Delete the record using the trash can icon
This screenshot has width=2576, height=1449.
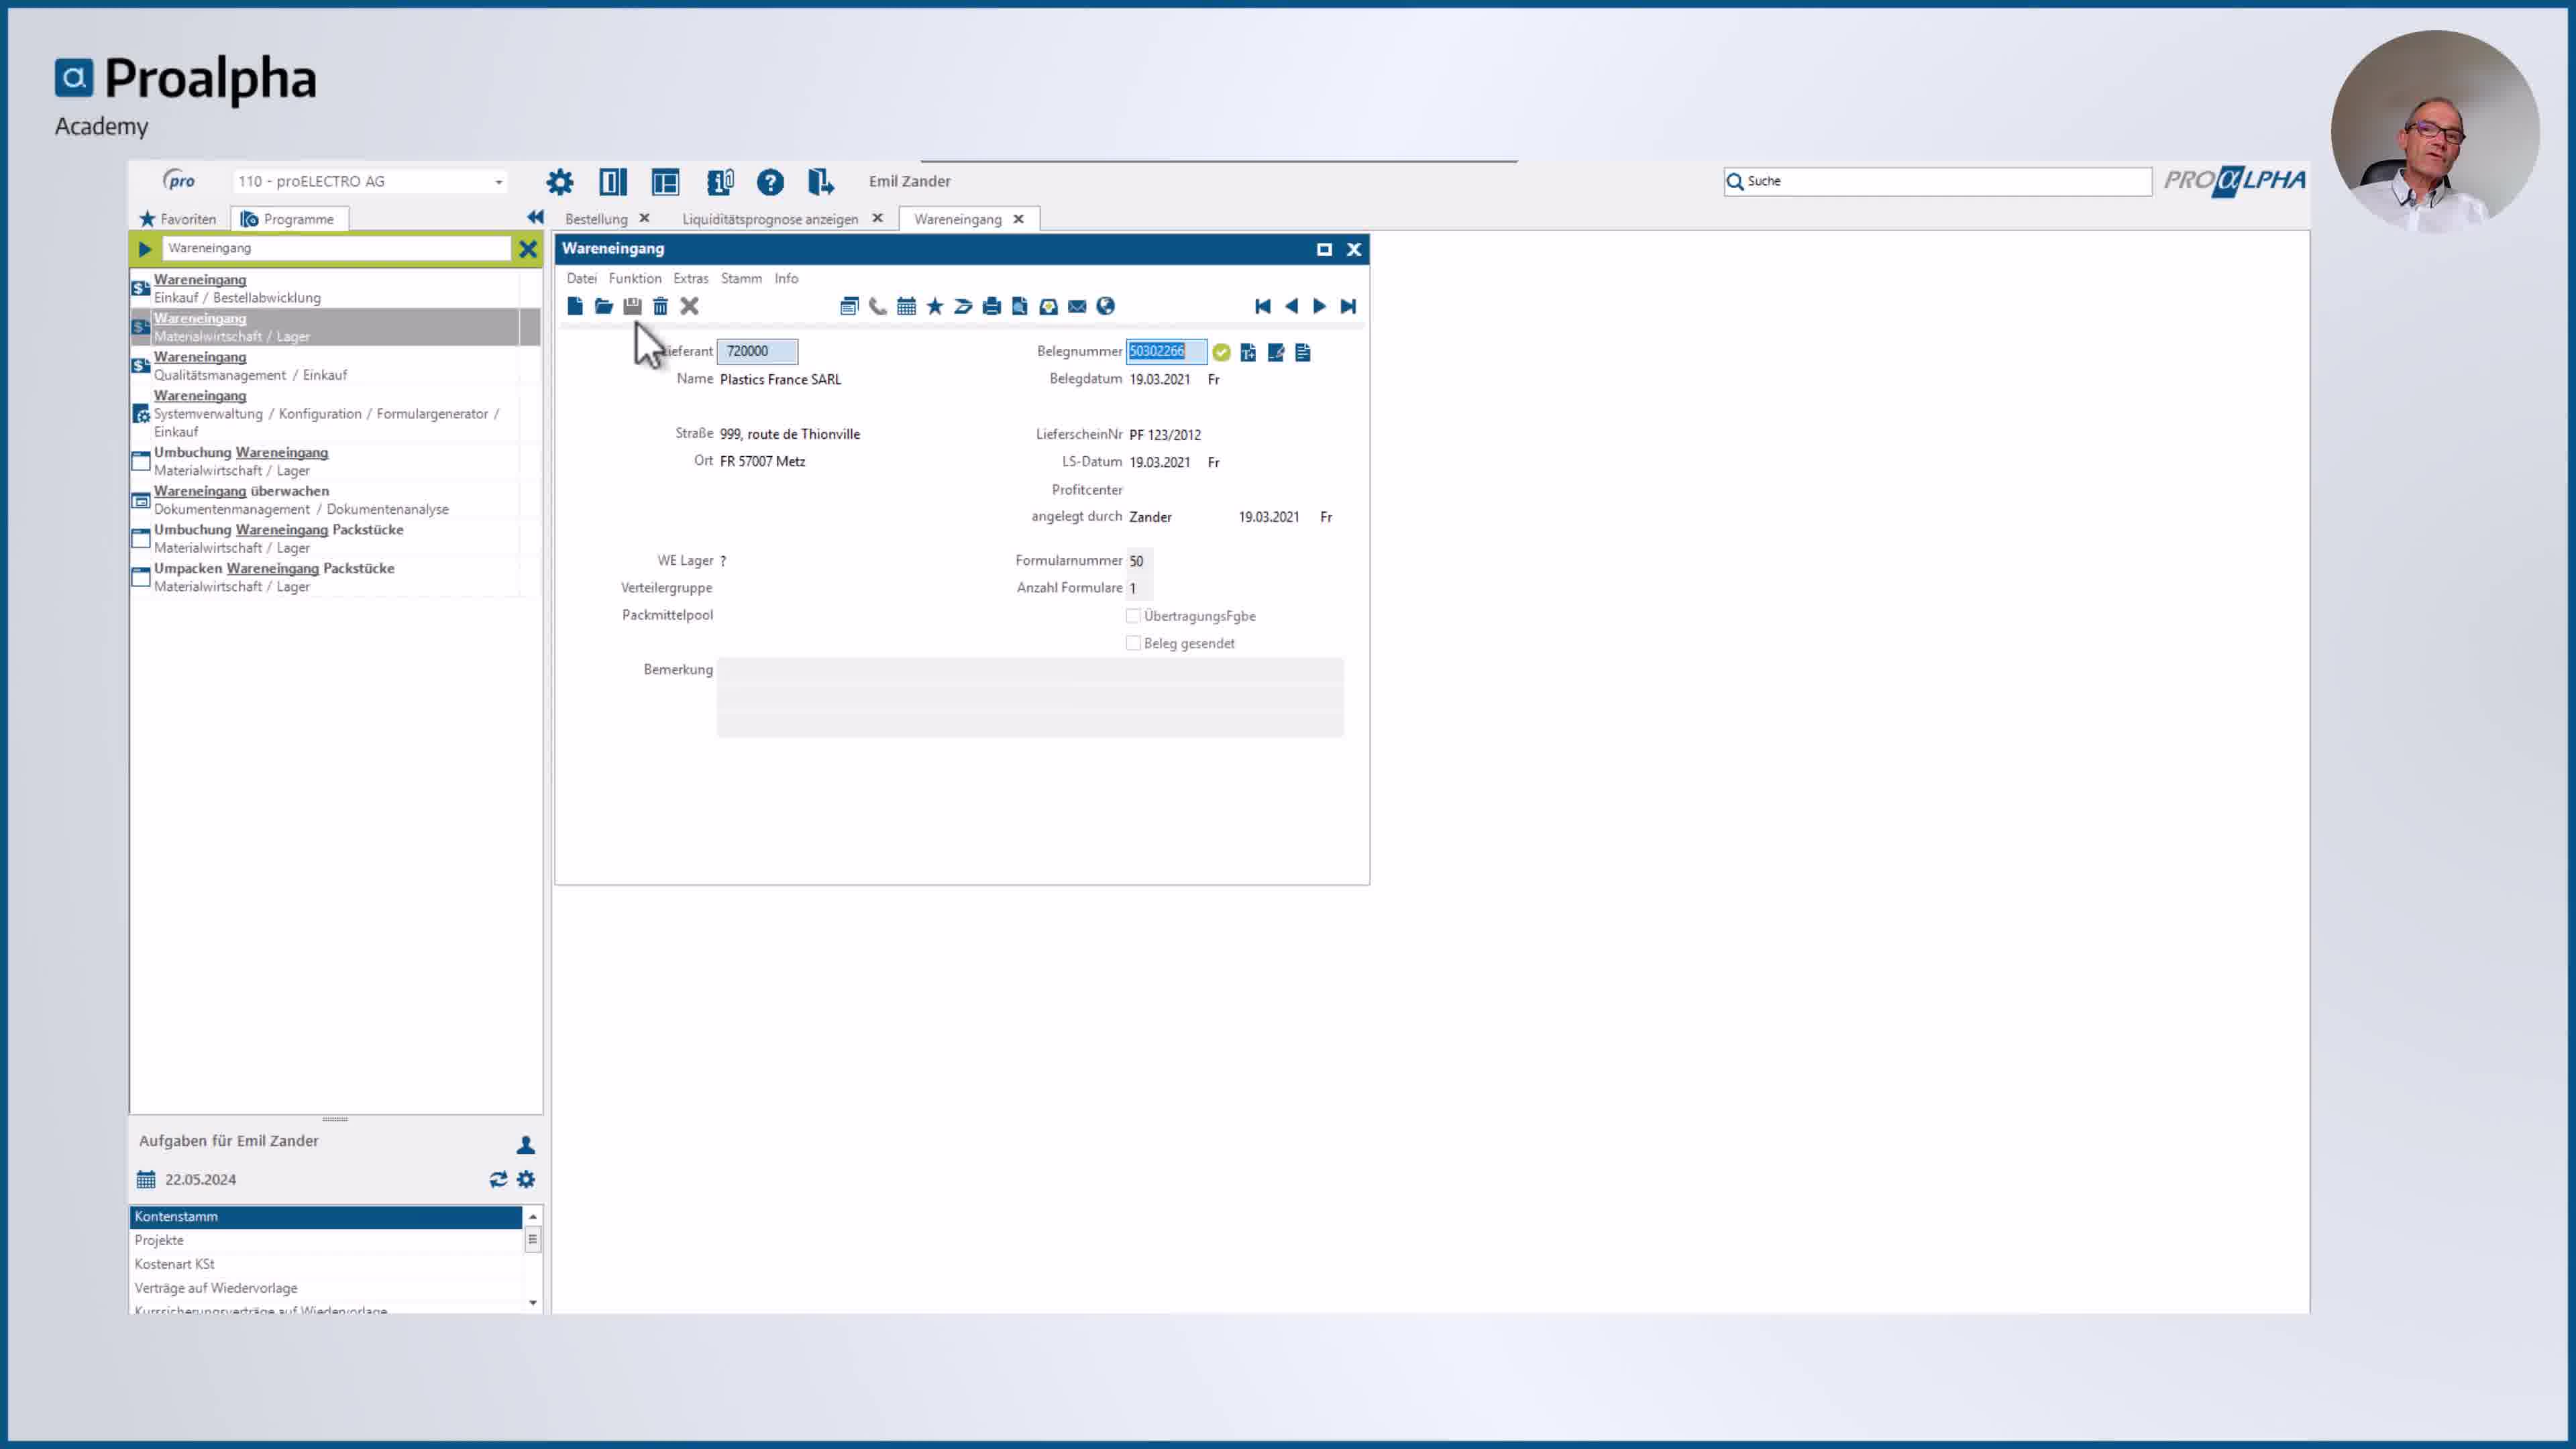click(660, 306)
